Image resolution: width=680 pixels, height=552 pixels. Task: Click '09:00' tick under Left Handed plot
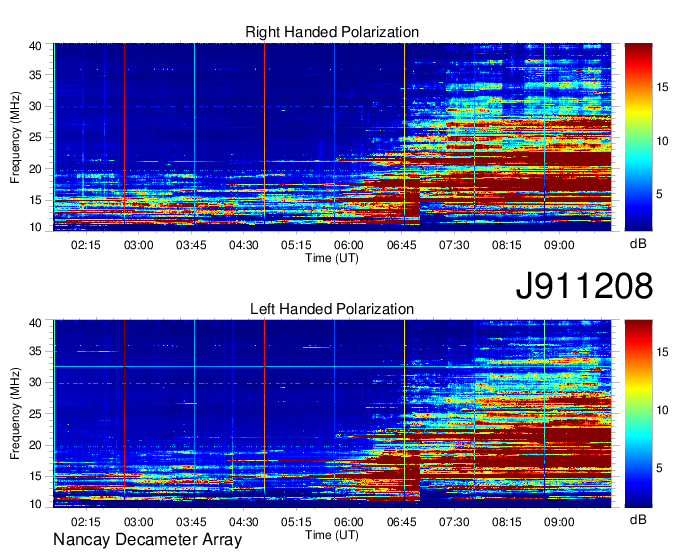[559, 522]
